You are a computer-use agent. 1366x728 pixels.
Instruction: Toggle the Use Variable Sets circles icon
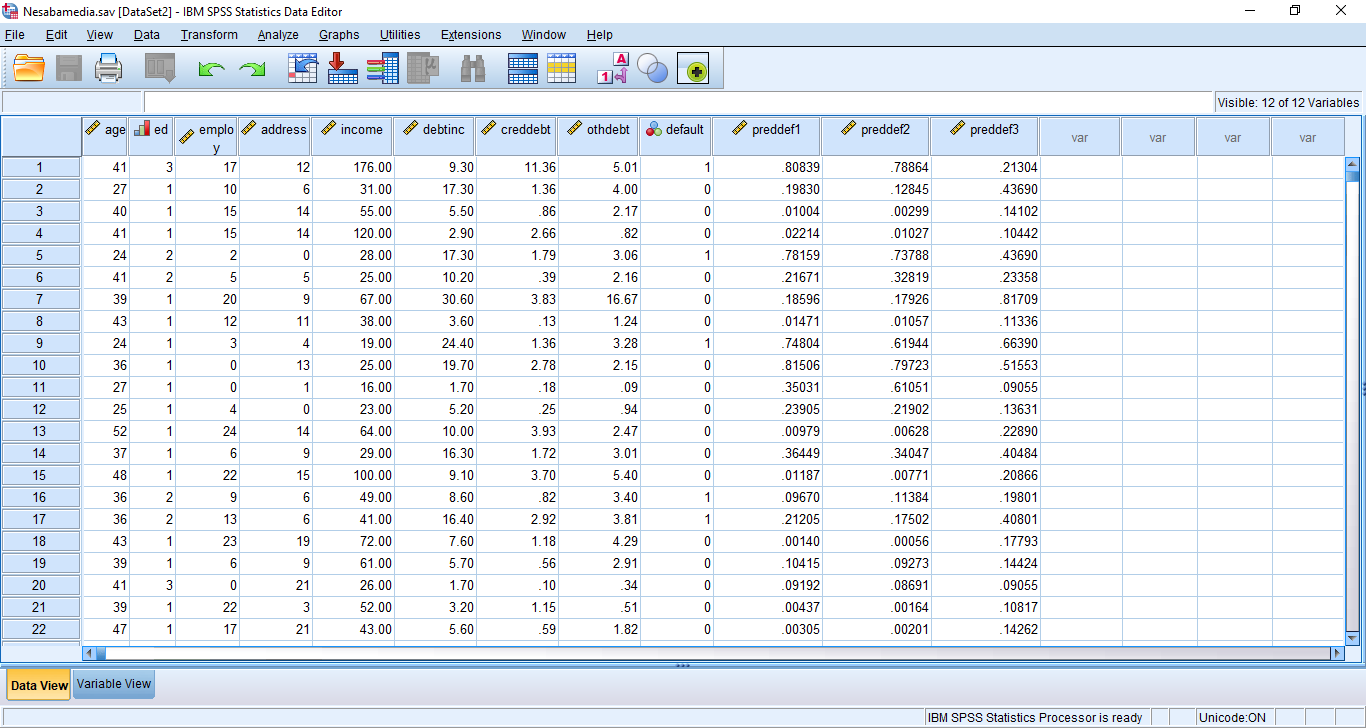click(x=652, y=69)
